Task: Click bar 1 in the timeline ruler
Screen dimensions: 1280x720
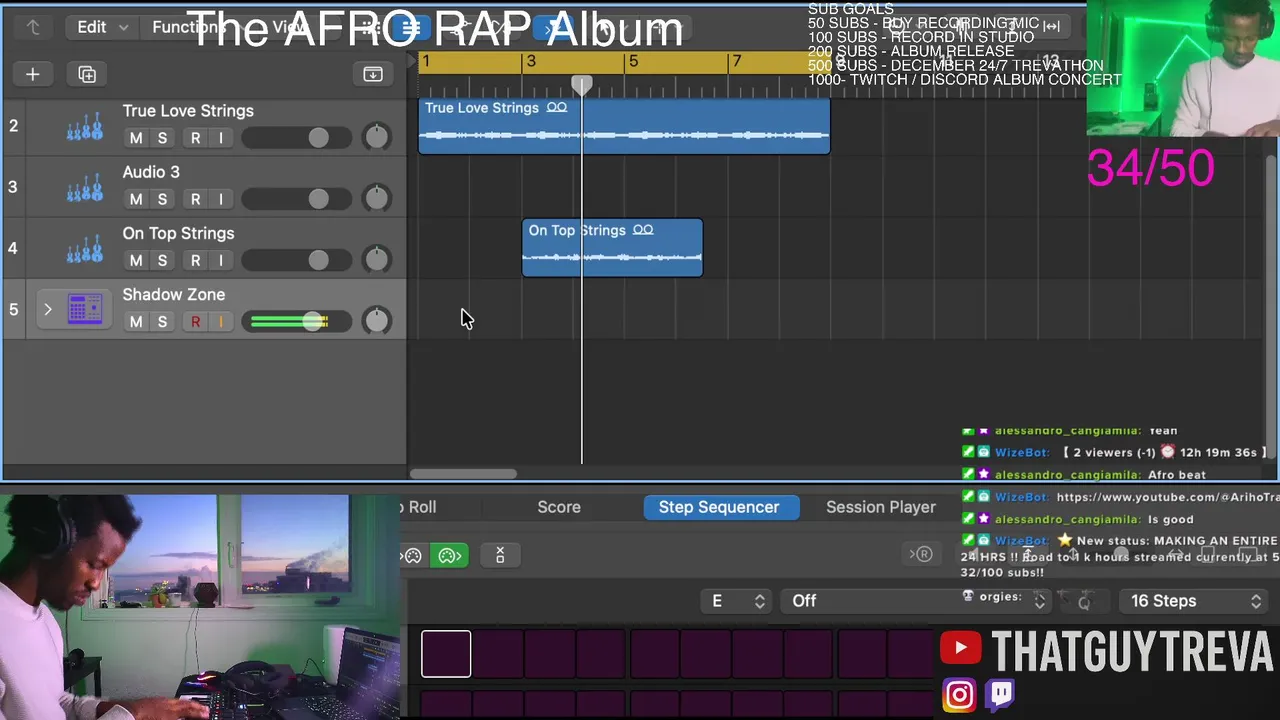Action: [426, 62]
